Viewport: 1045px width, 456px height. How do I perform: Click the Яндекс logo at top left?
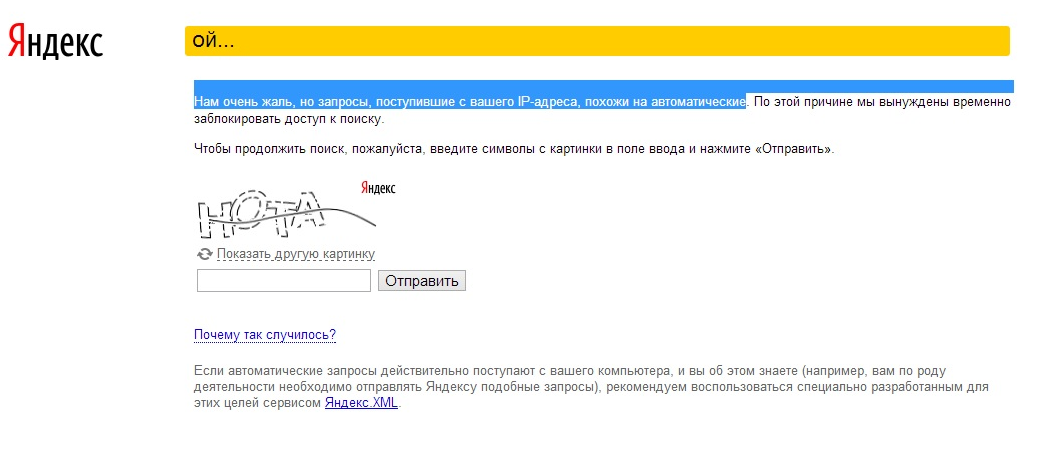click(x=55, y=41)
